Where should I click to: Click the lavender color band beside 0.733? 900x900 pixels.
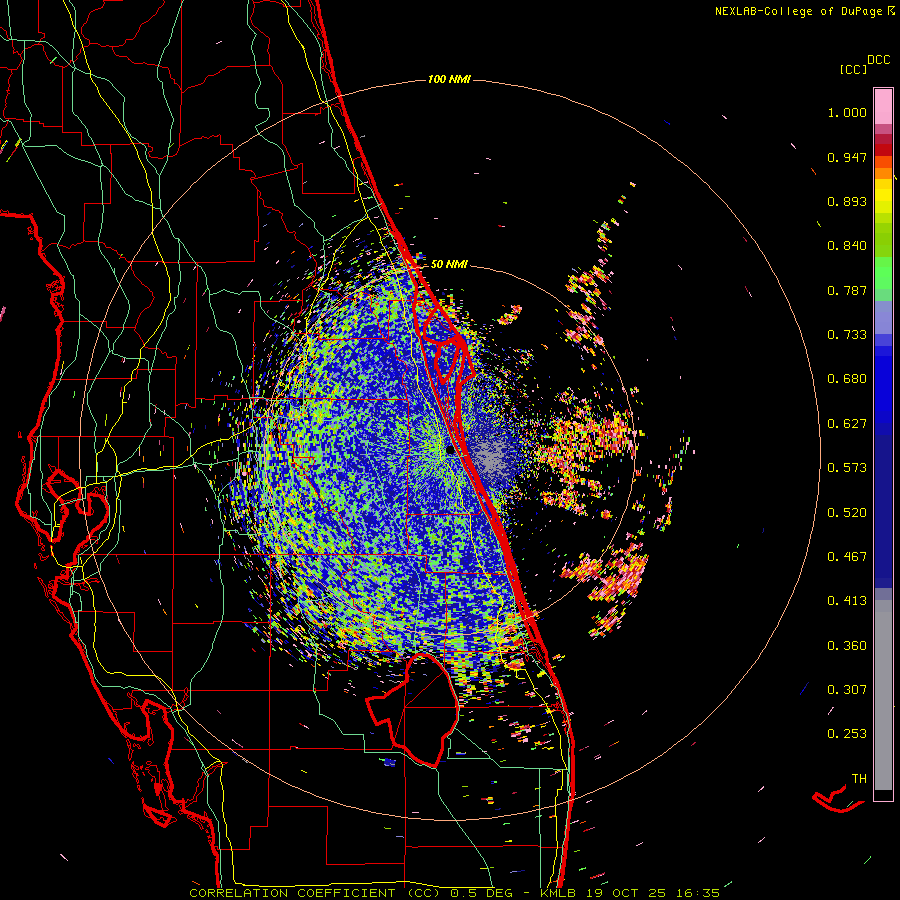883,318
